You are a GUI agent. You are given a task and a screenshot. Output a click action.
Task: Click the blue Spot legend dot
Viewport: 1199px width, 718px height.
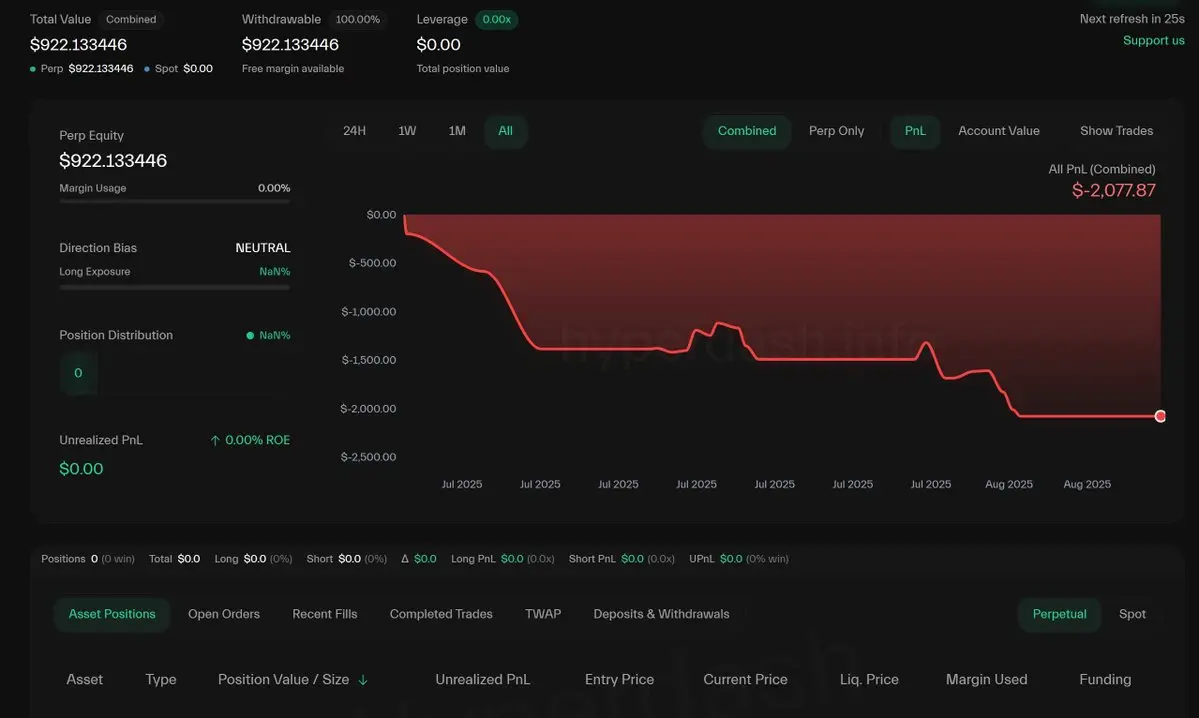147,69
